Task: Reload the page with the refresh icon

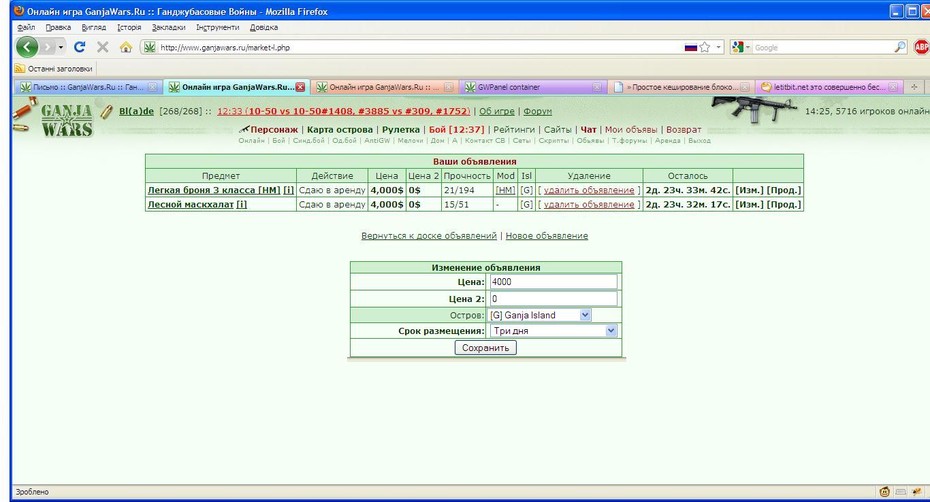Action: coord(79,47)
